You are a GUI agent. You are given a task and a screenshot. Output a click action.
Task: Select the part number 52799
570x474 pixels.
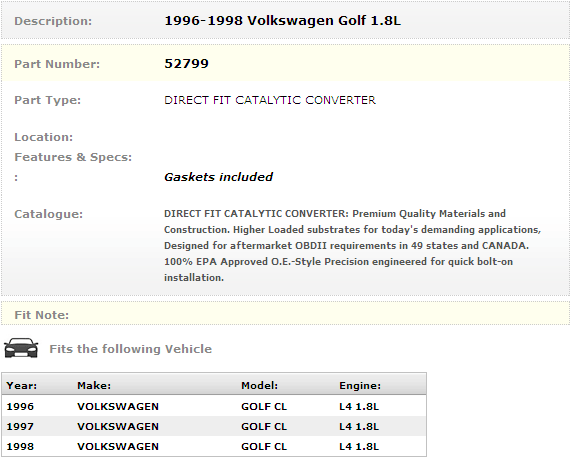[186, 64]
